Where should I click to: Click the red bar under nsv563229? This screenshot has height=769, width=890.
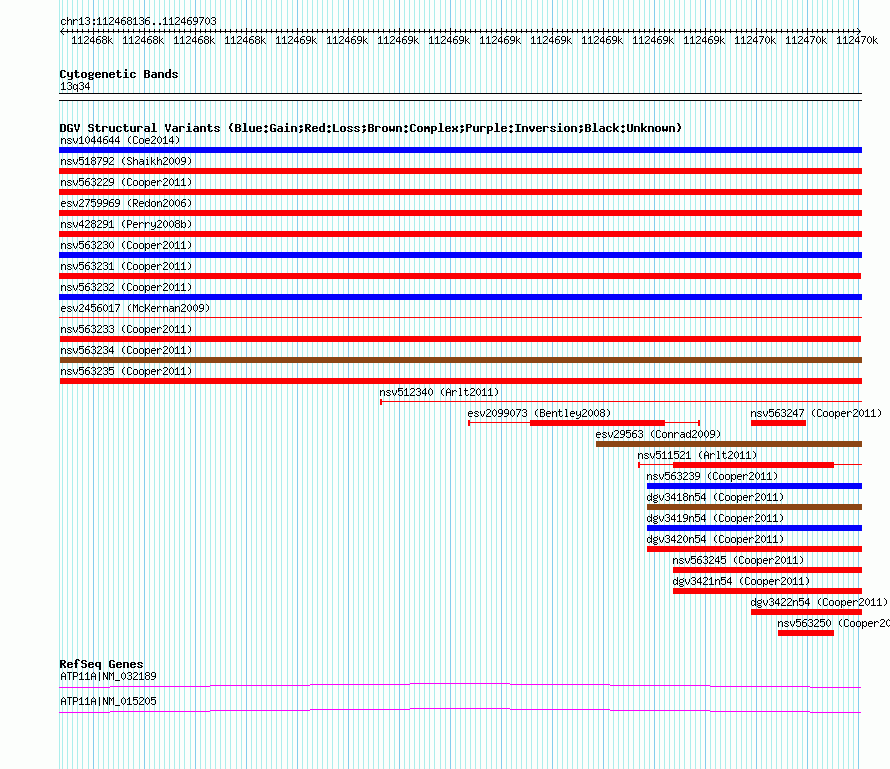coord(460,192)
